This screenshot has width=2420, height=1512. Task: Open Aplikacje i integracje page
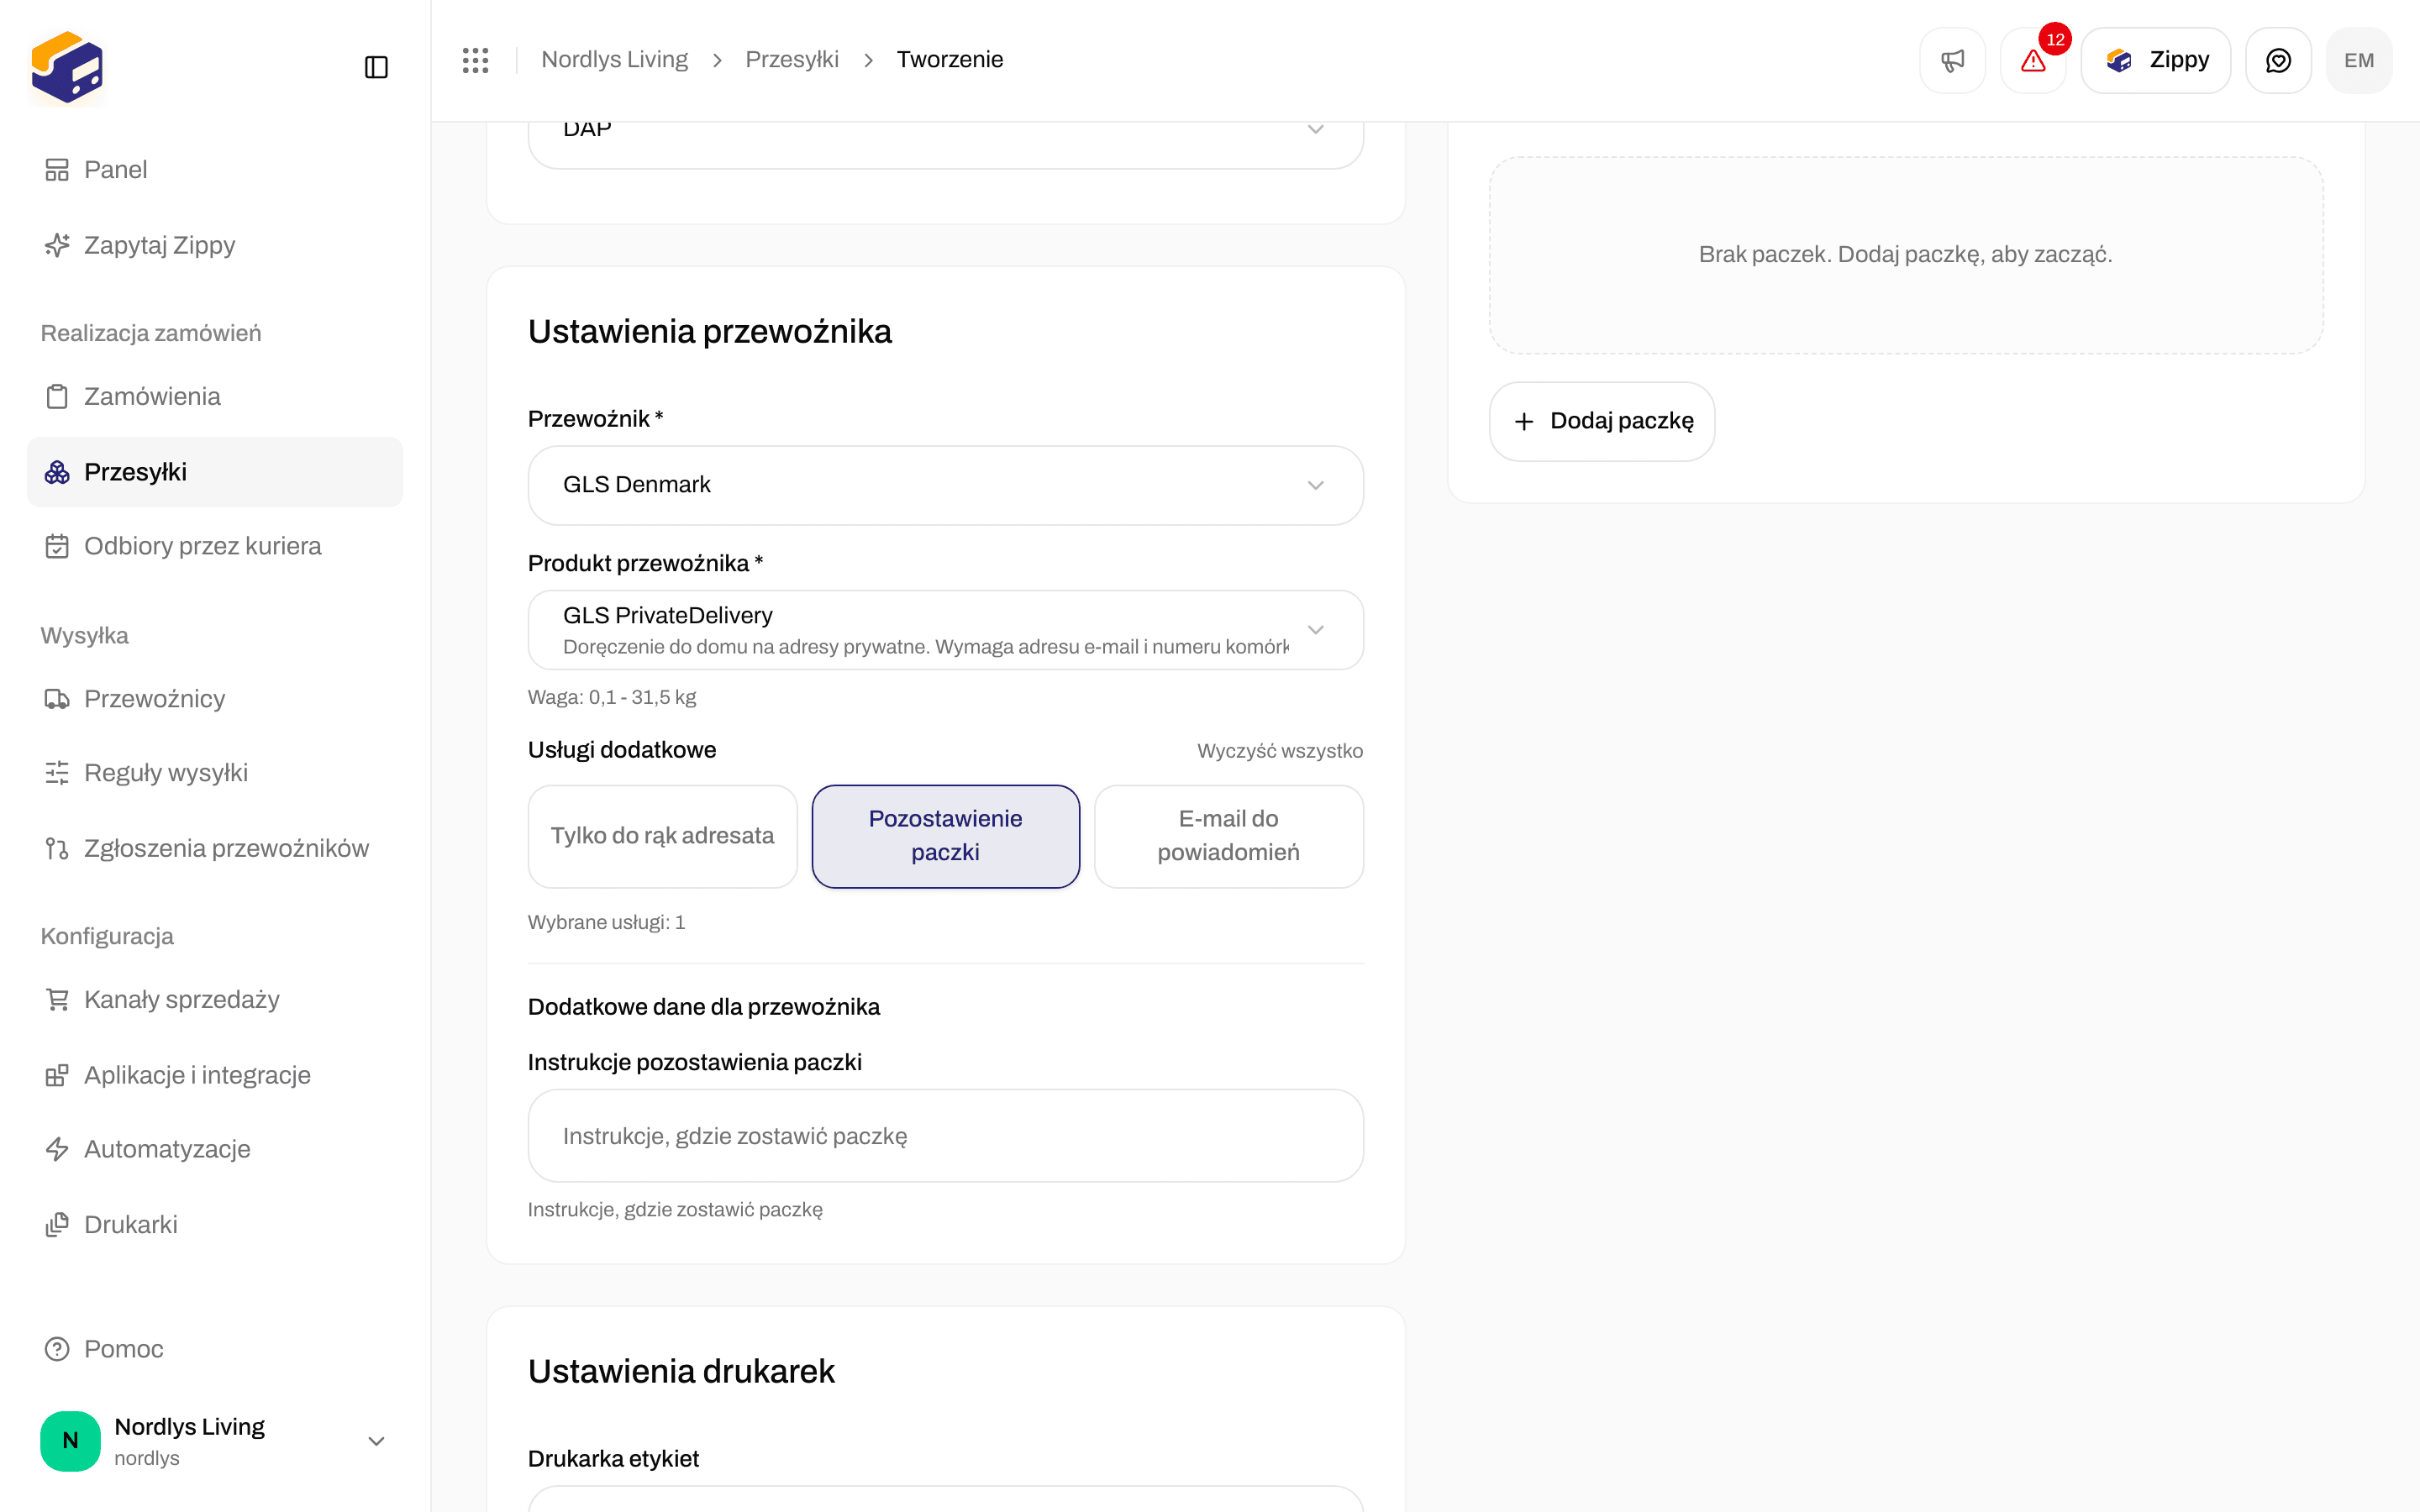click(x=215, y=1075)
